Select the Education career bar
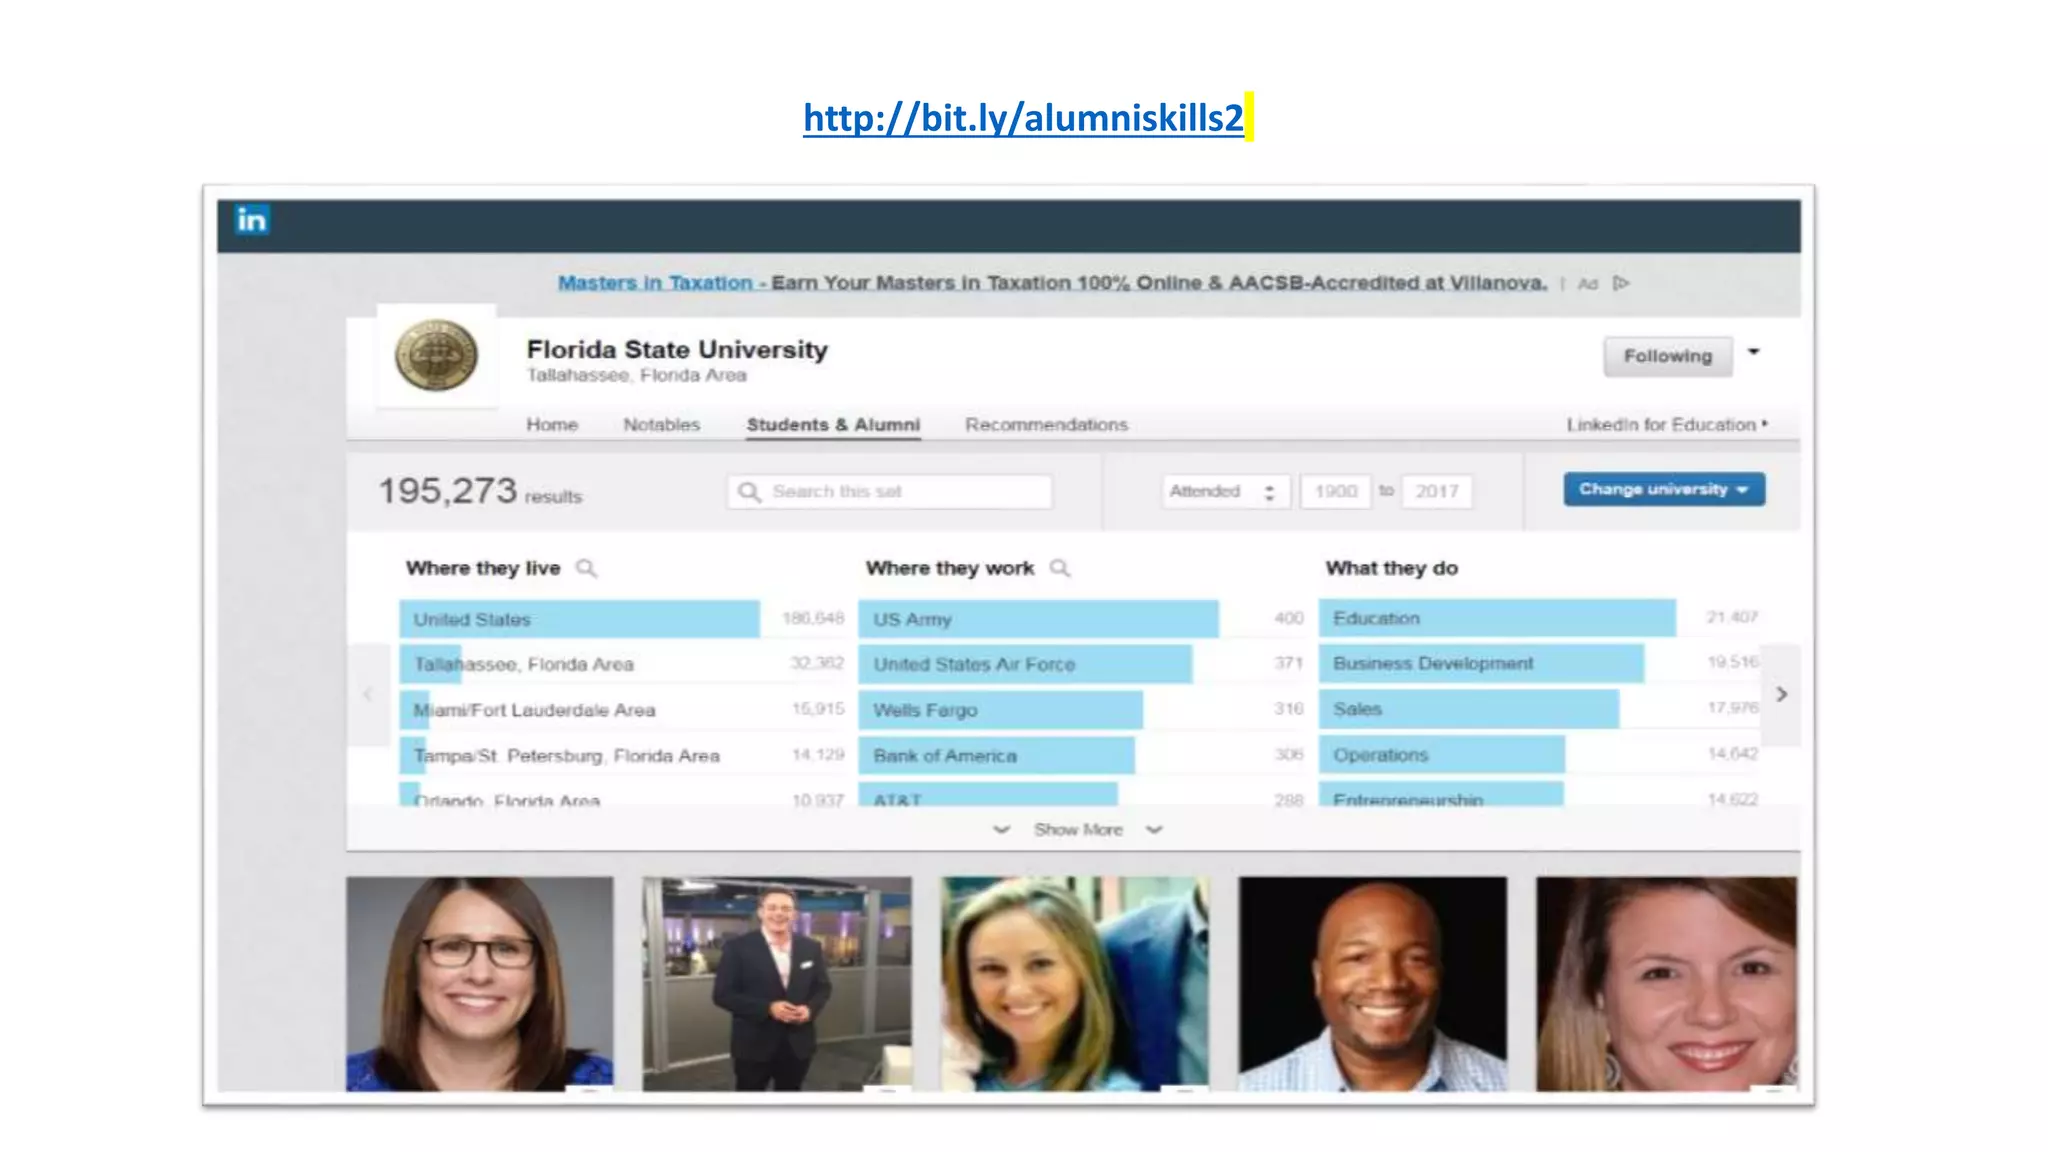This screenshot has height=1152, width=2048. [x=1496, y=618]
